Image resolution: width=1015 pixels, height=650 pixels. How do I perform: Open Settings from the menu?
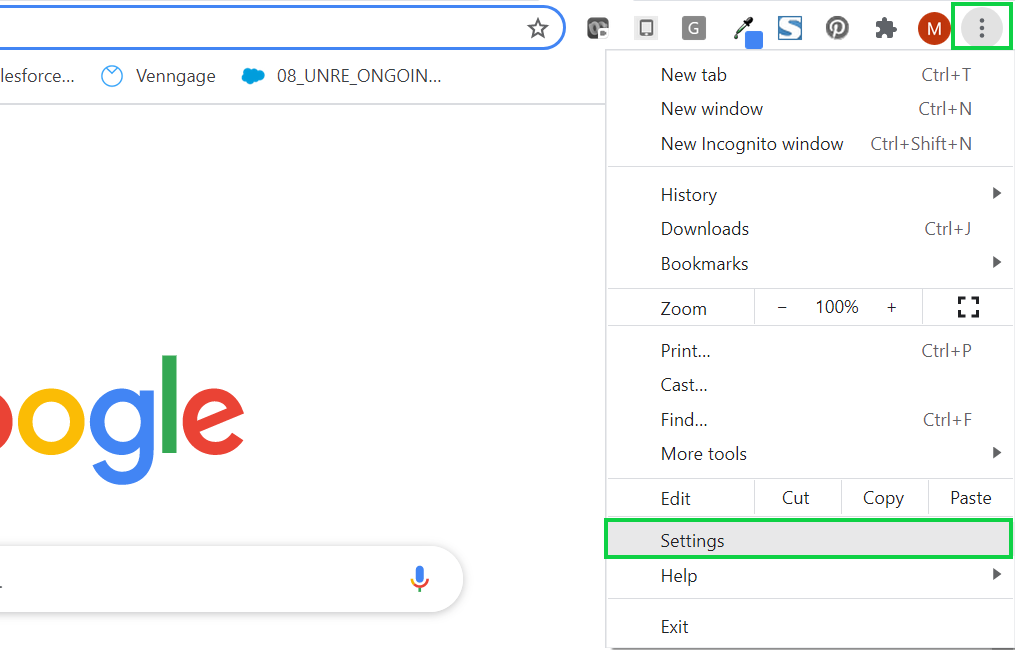click(809, 541)
